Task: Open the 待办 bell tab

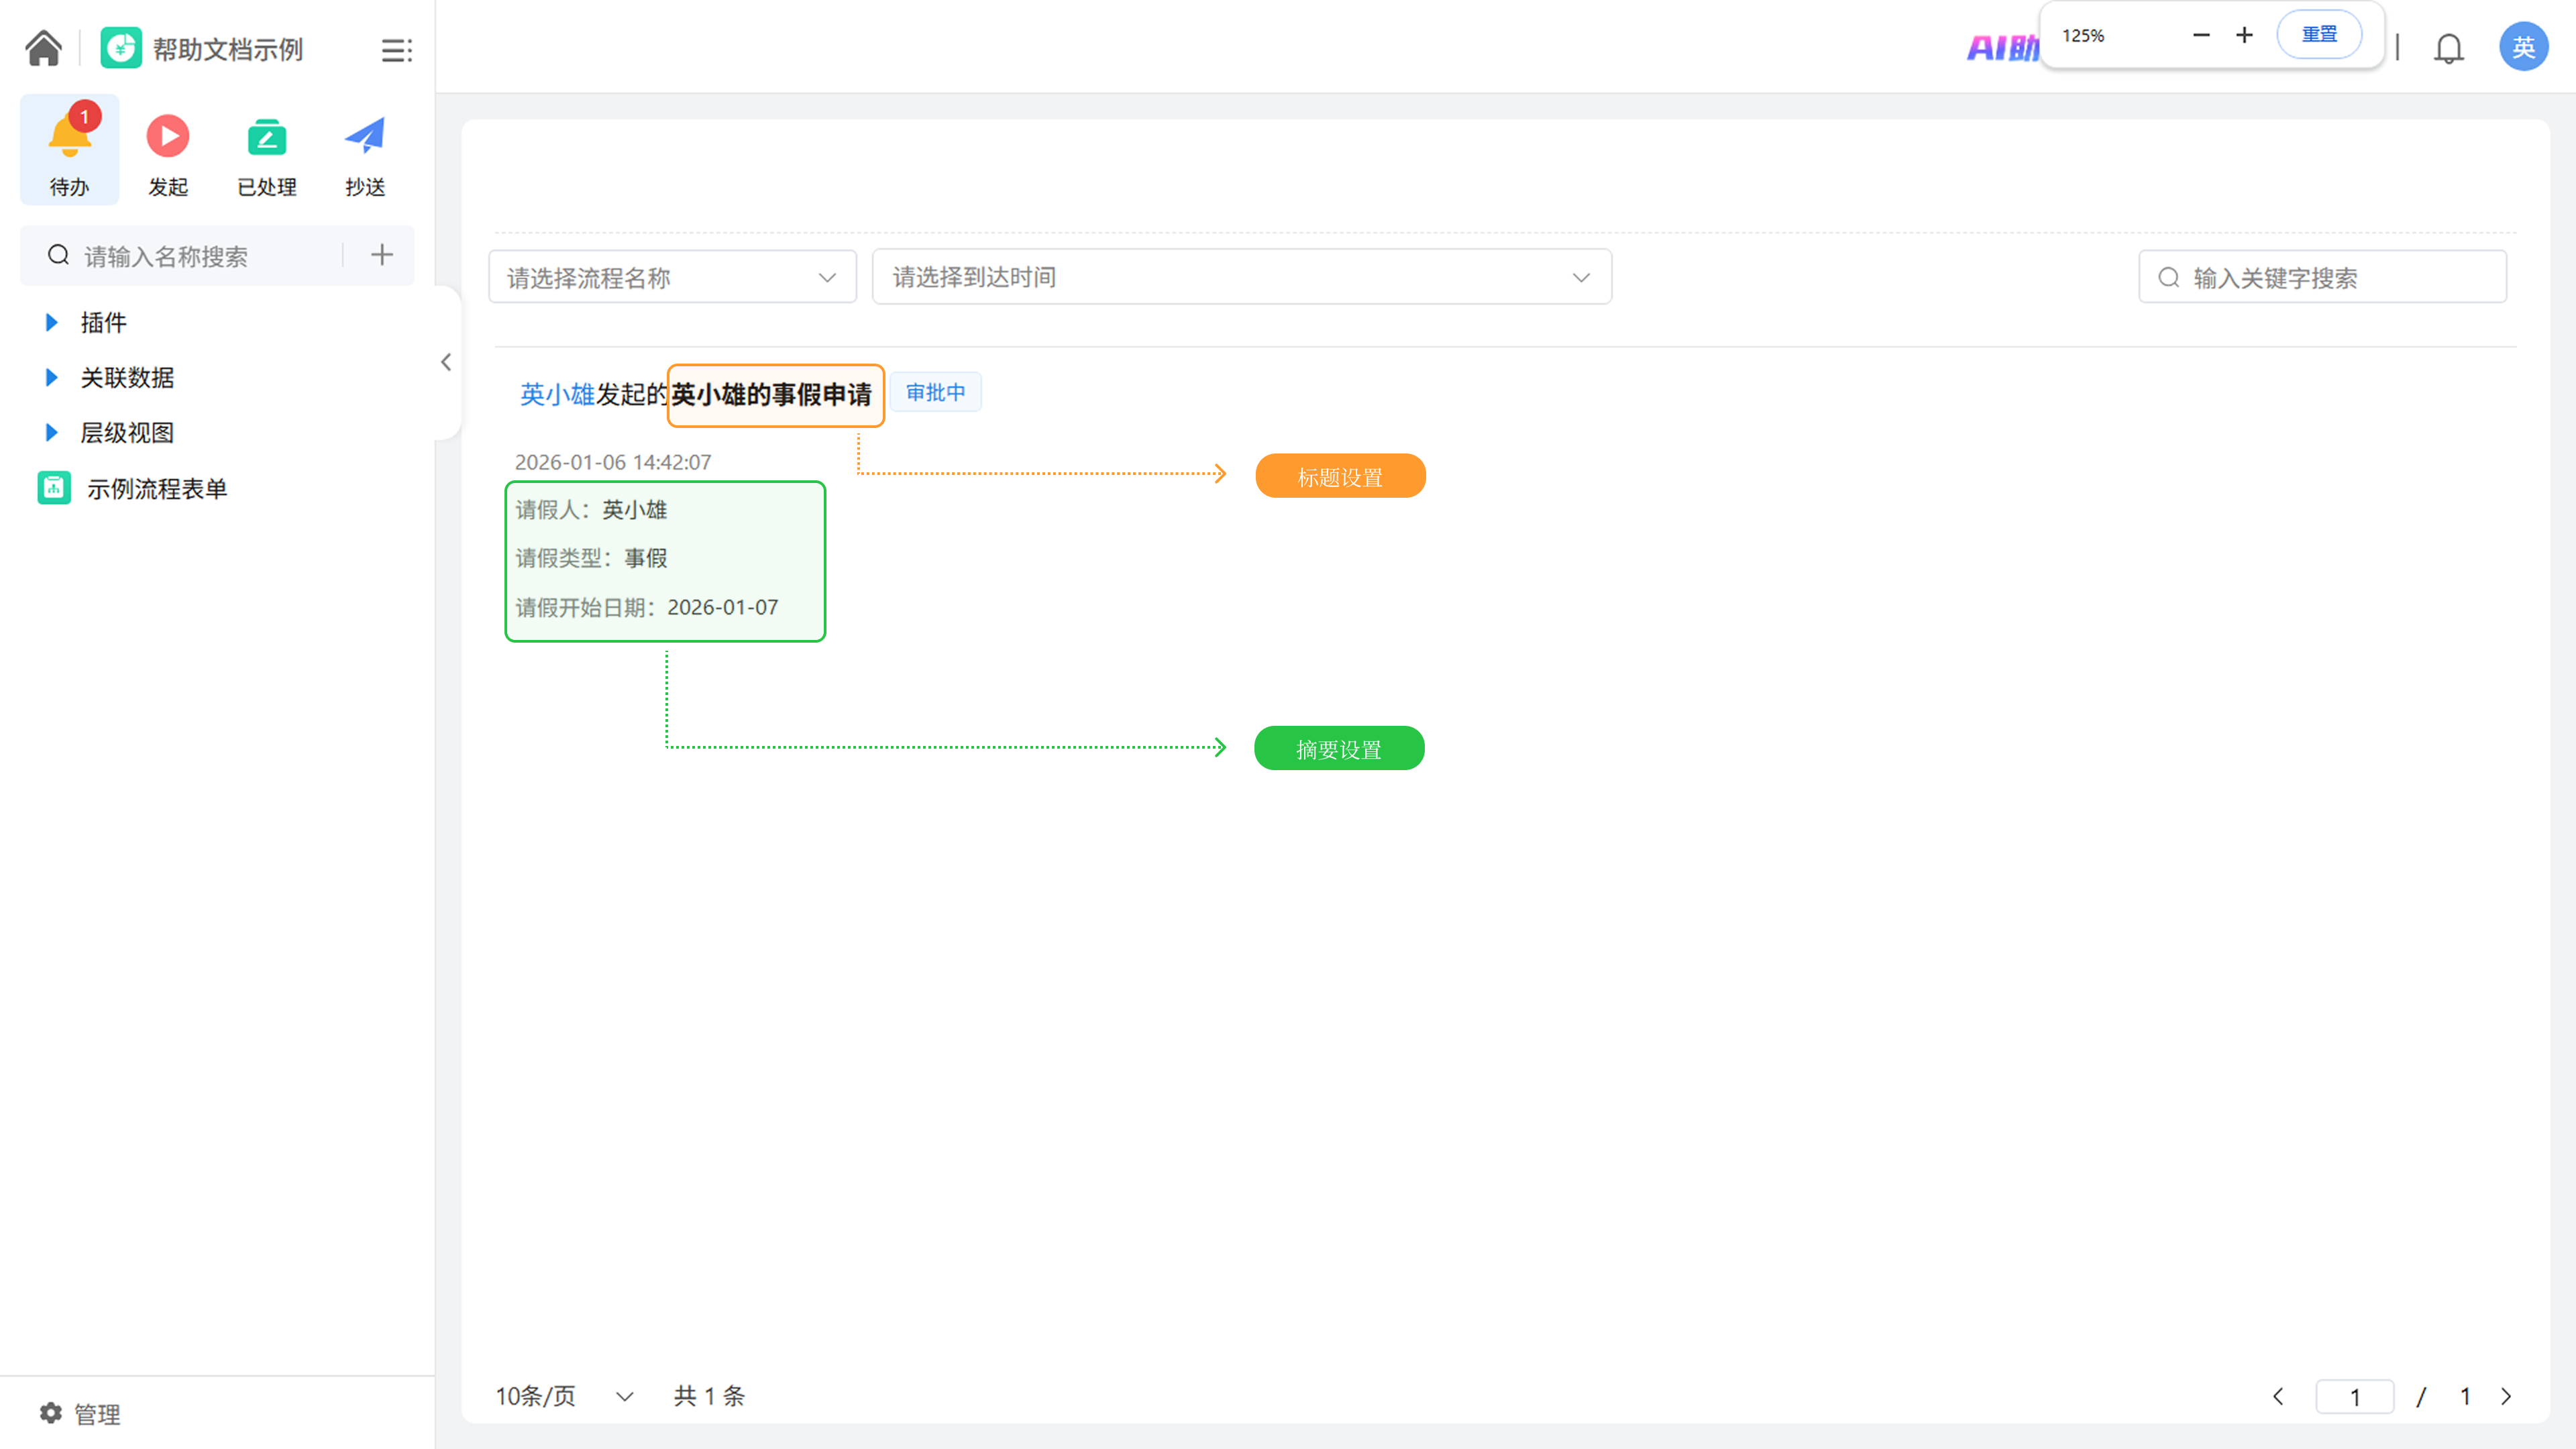Action: [x=69, y=150]
